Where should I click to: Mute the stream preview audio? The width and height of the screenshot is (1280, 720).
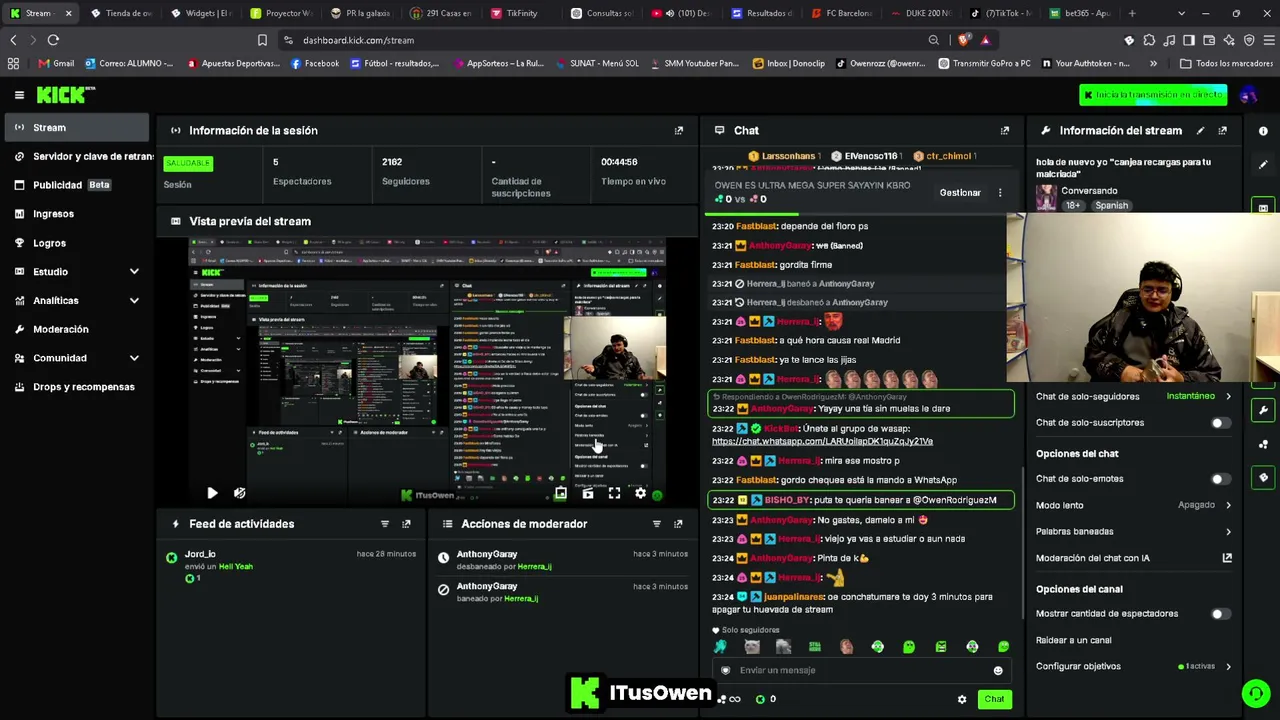click(x=239, y=493)
